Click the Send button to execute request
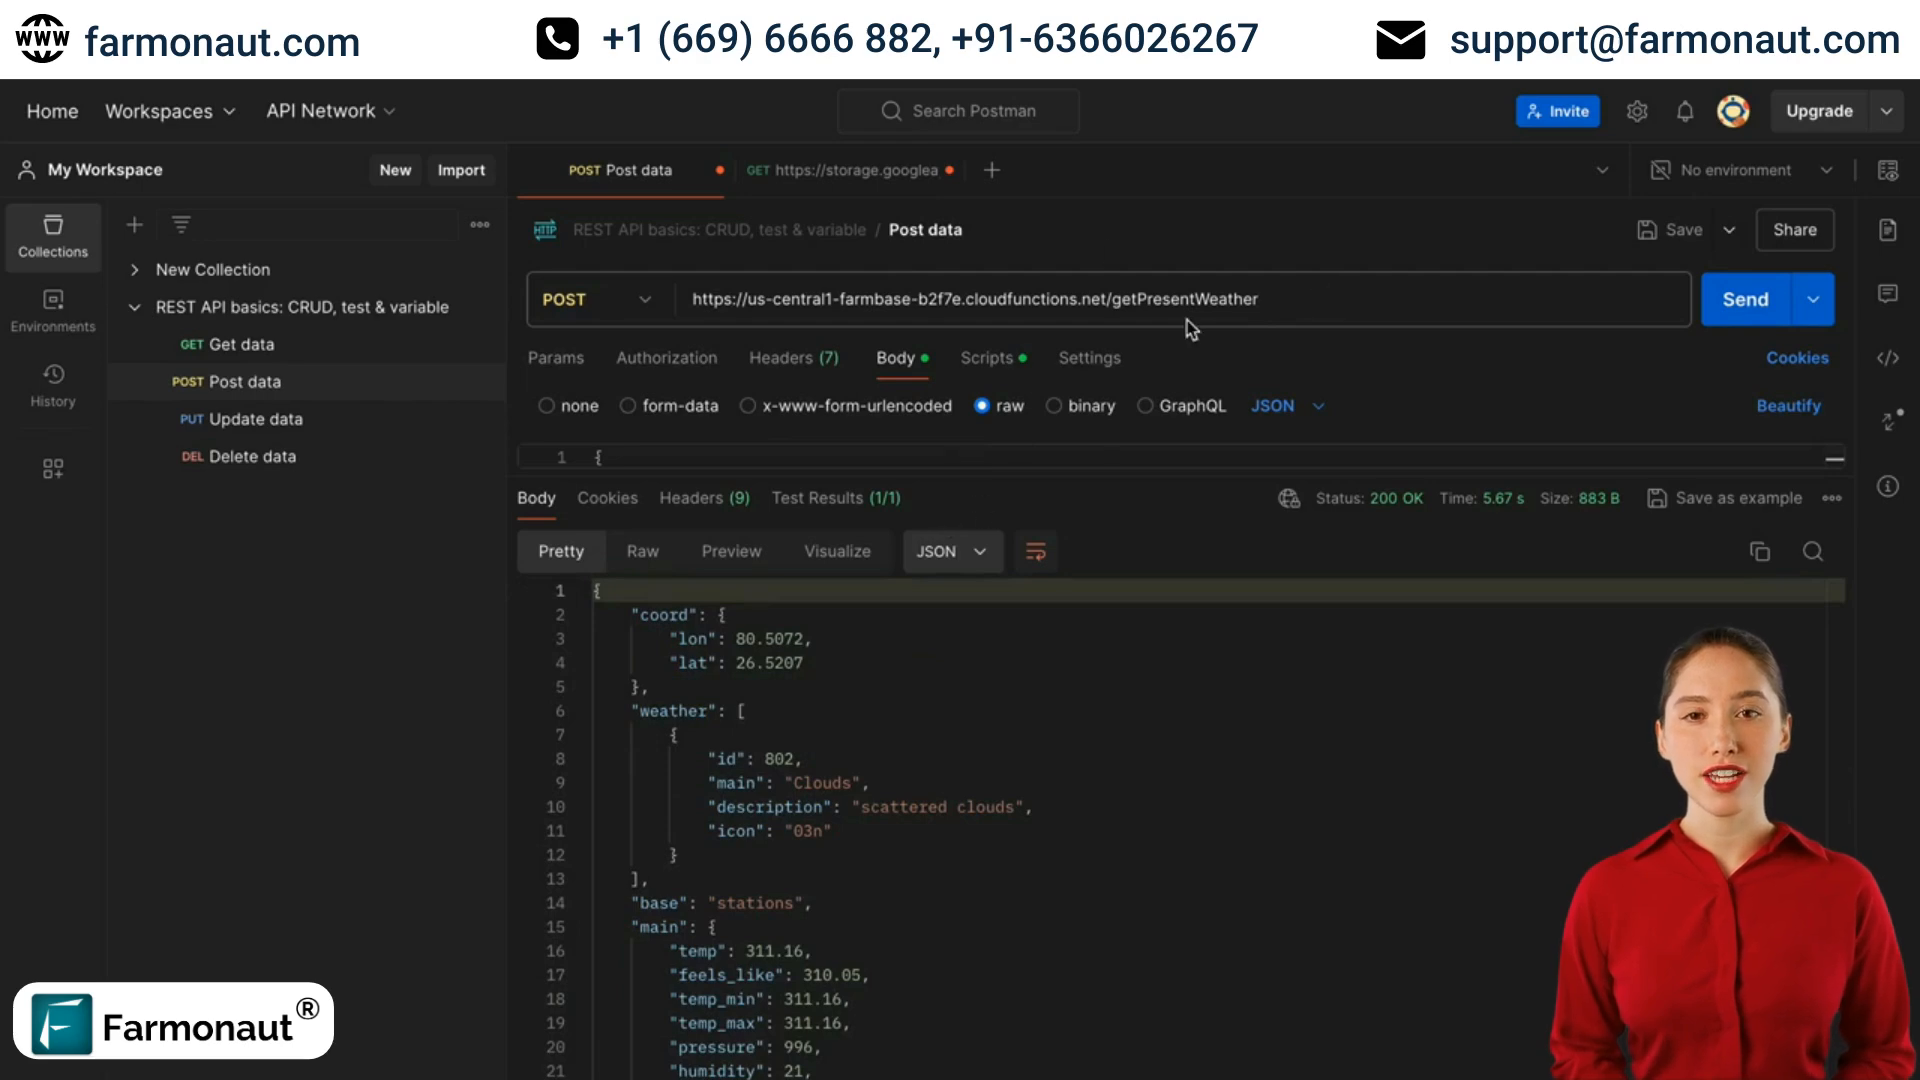Screen dimensions: 1920x1080 tap(1745, 298)
